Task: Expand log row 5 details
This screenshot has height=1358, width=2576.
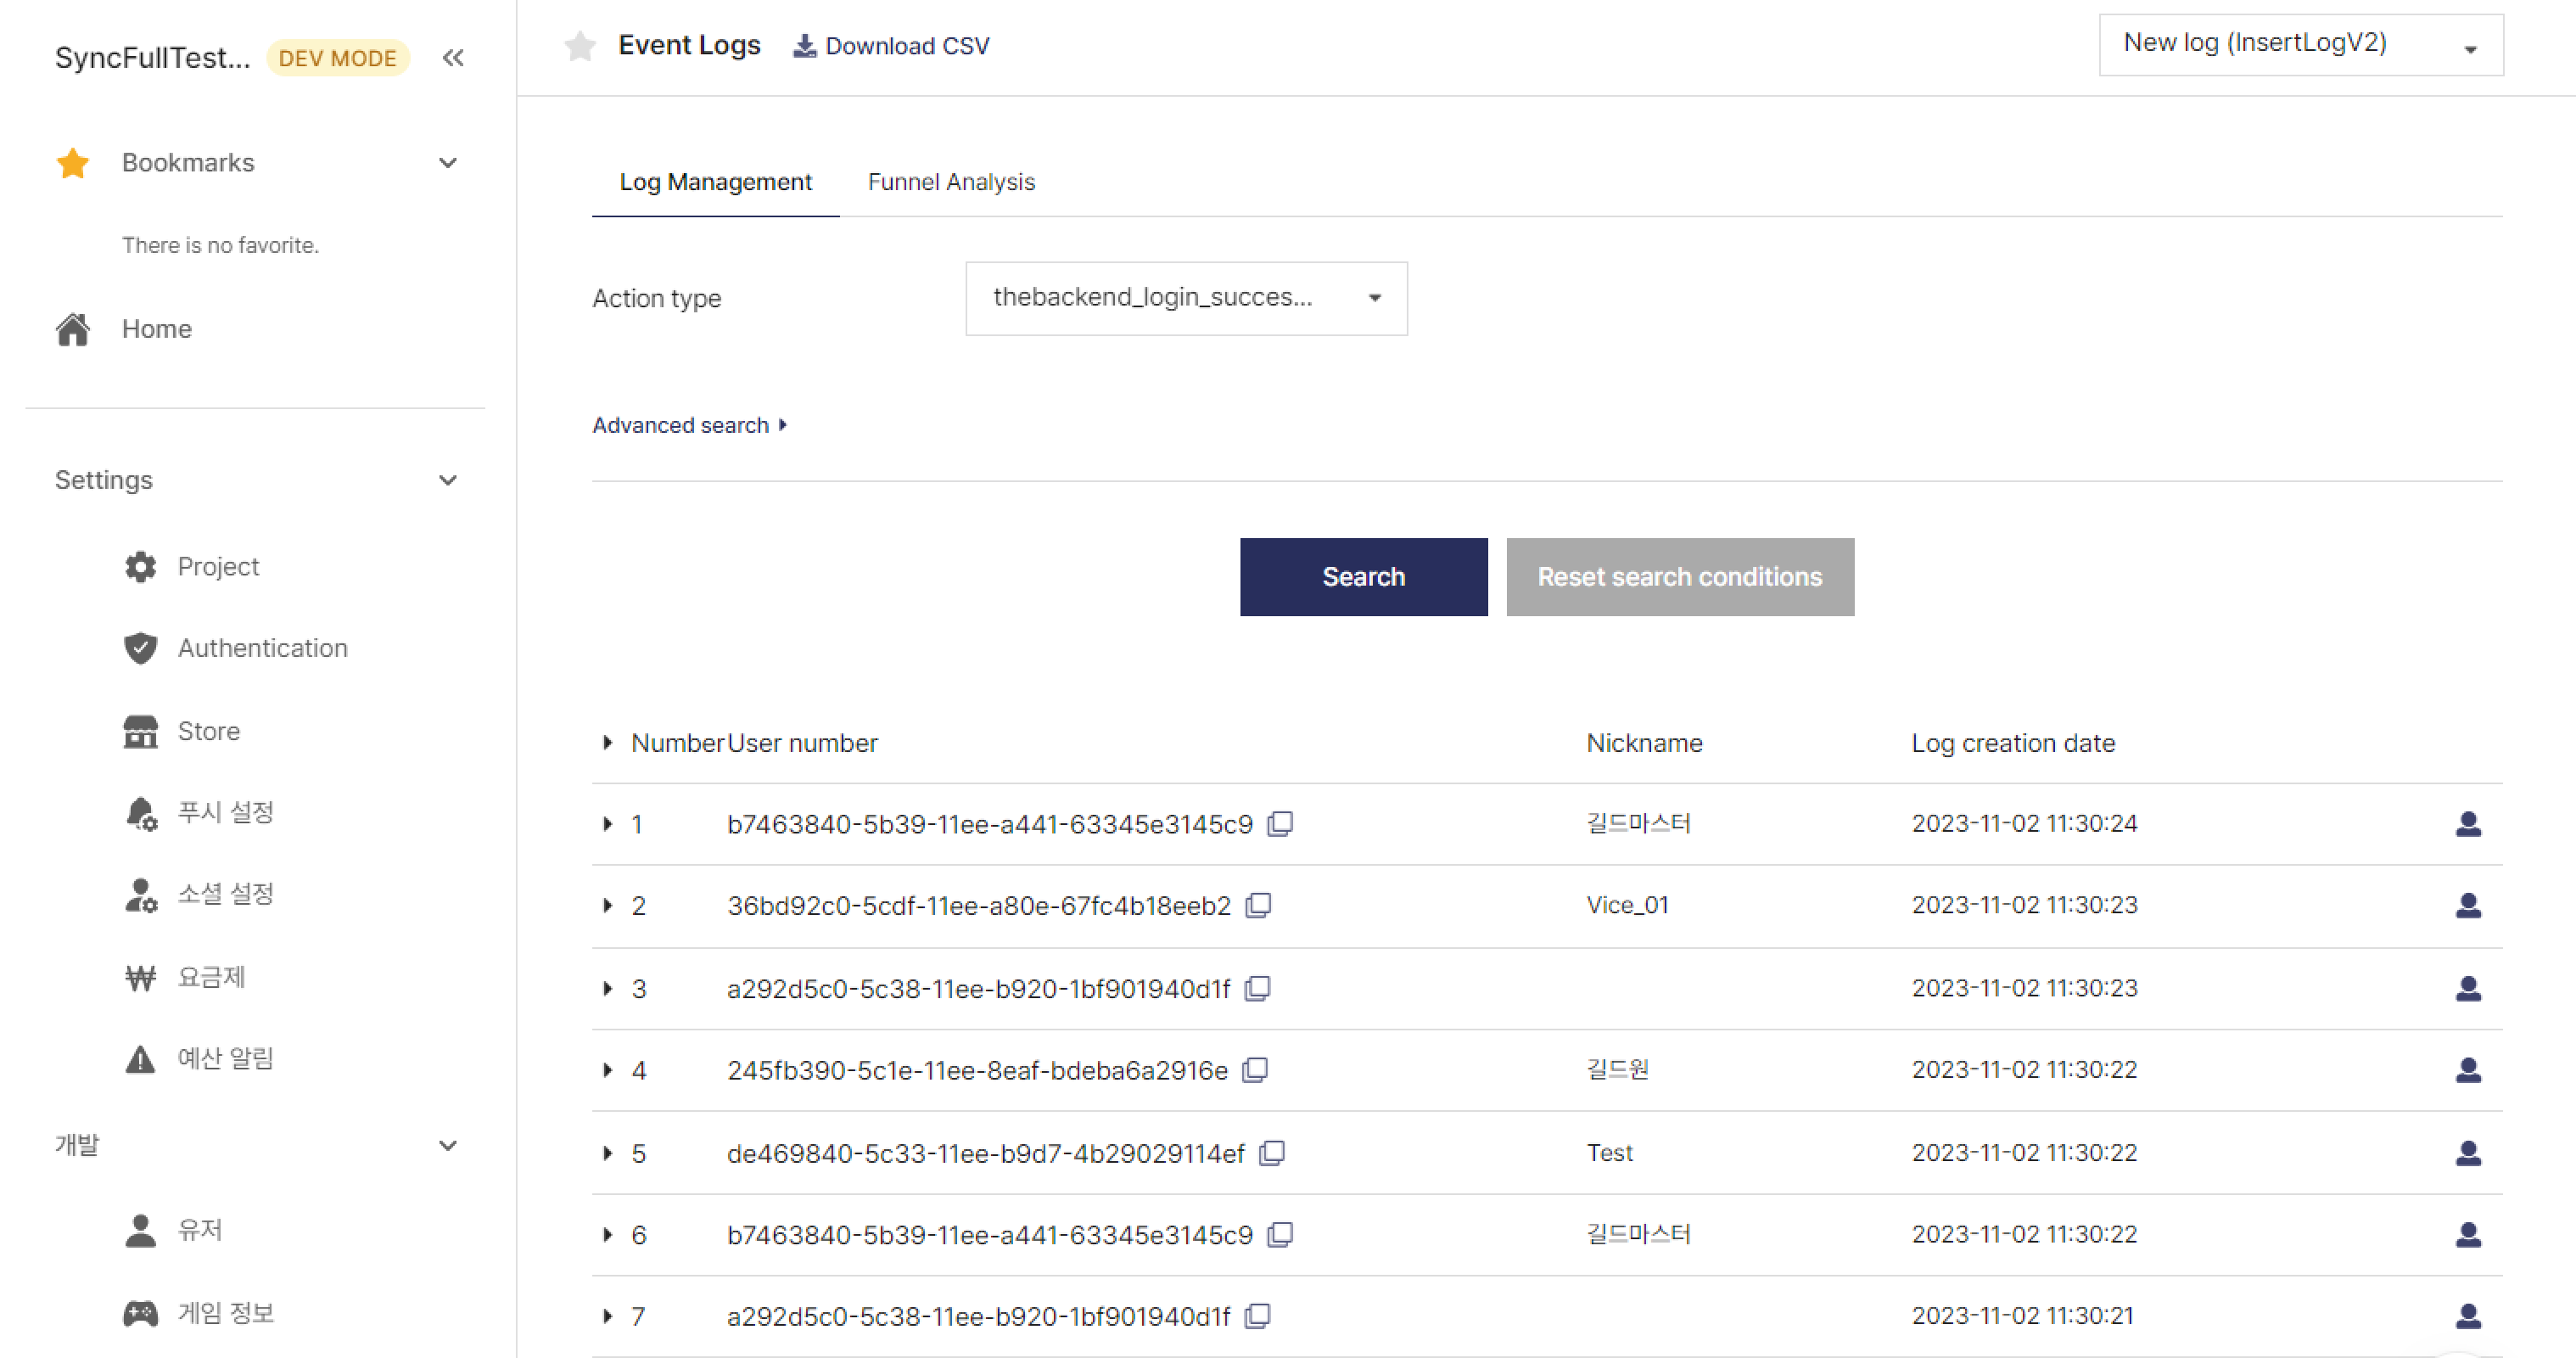Action: pos(607,1153)
